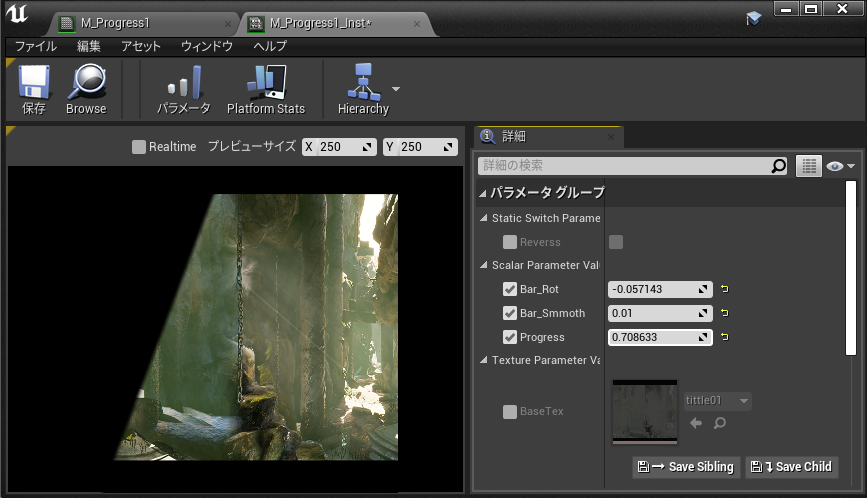This screenshot has width=867, height=498.
Task: Click the Progress value field
Action: 660,337
